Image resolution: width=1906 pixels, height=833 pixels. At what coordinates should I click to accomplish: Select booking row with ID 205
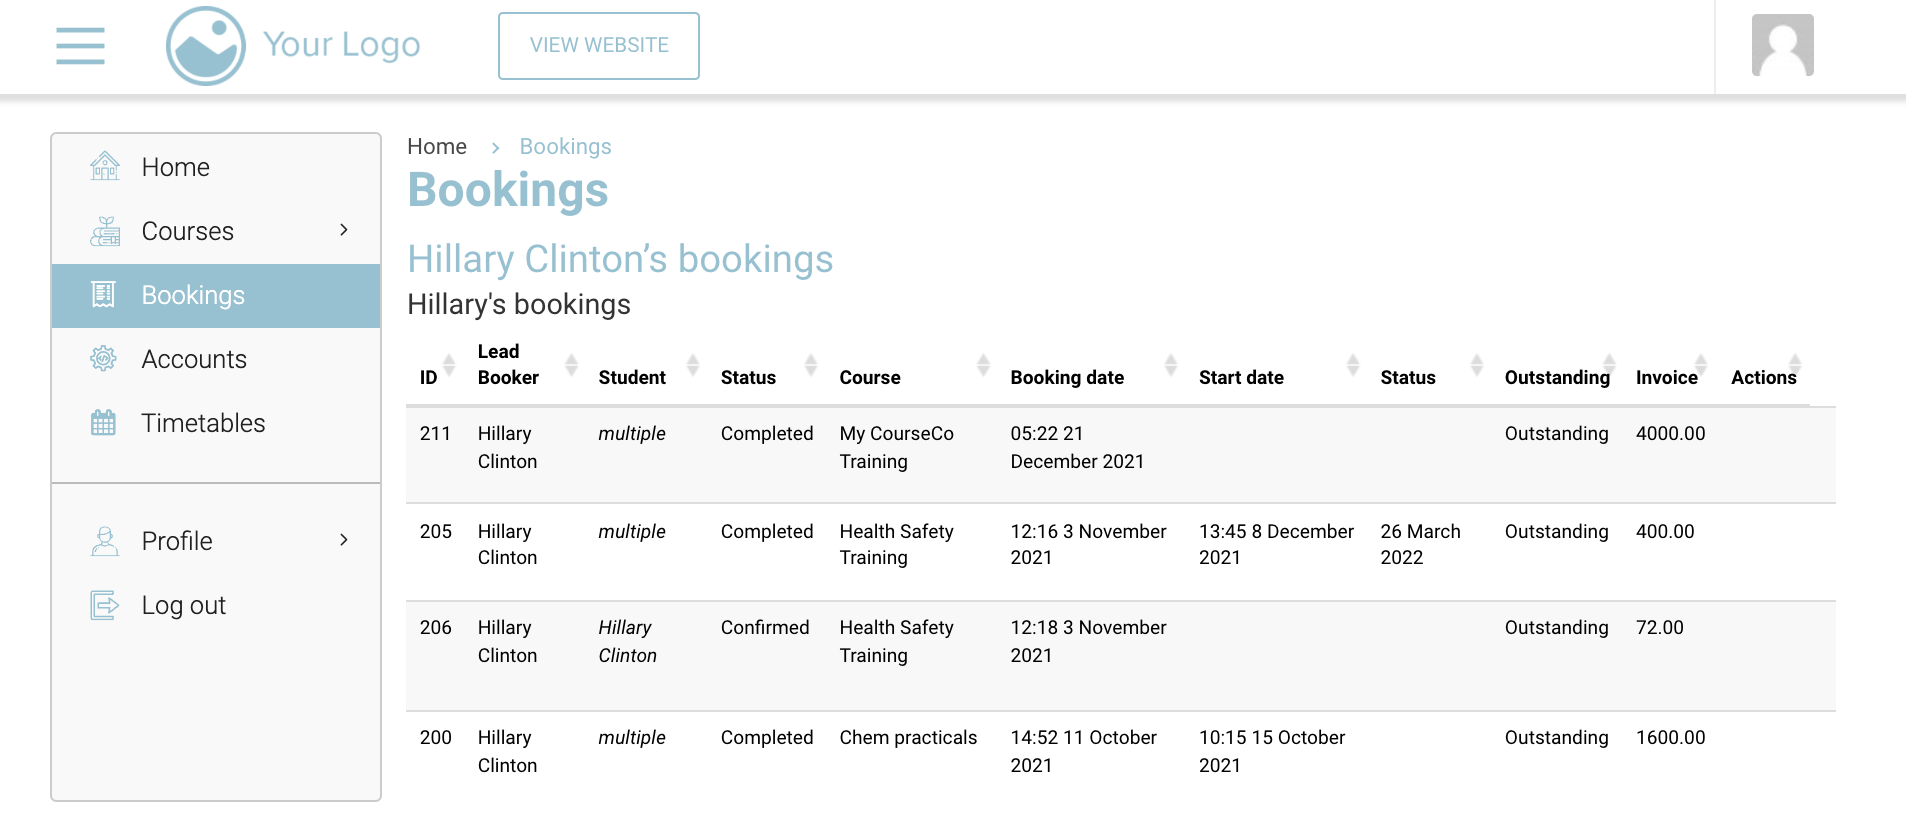436,532
